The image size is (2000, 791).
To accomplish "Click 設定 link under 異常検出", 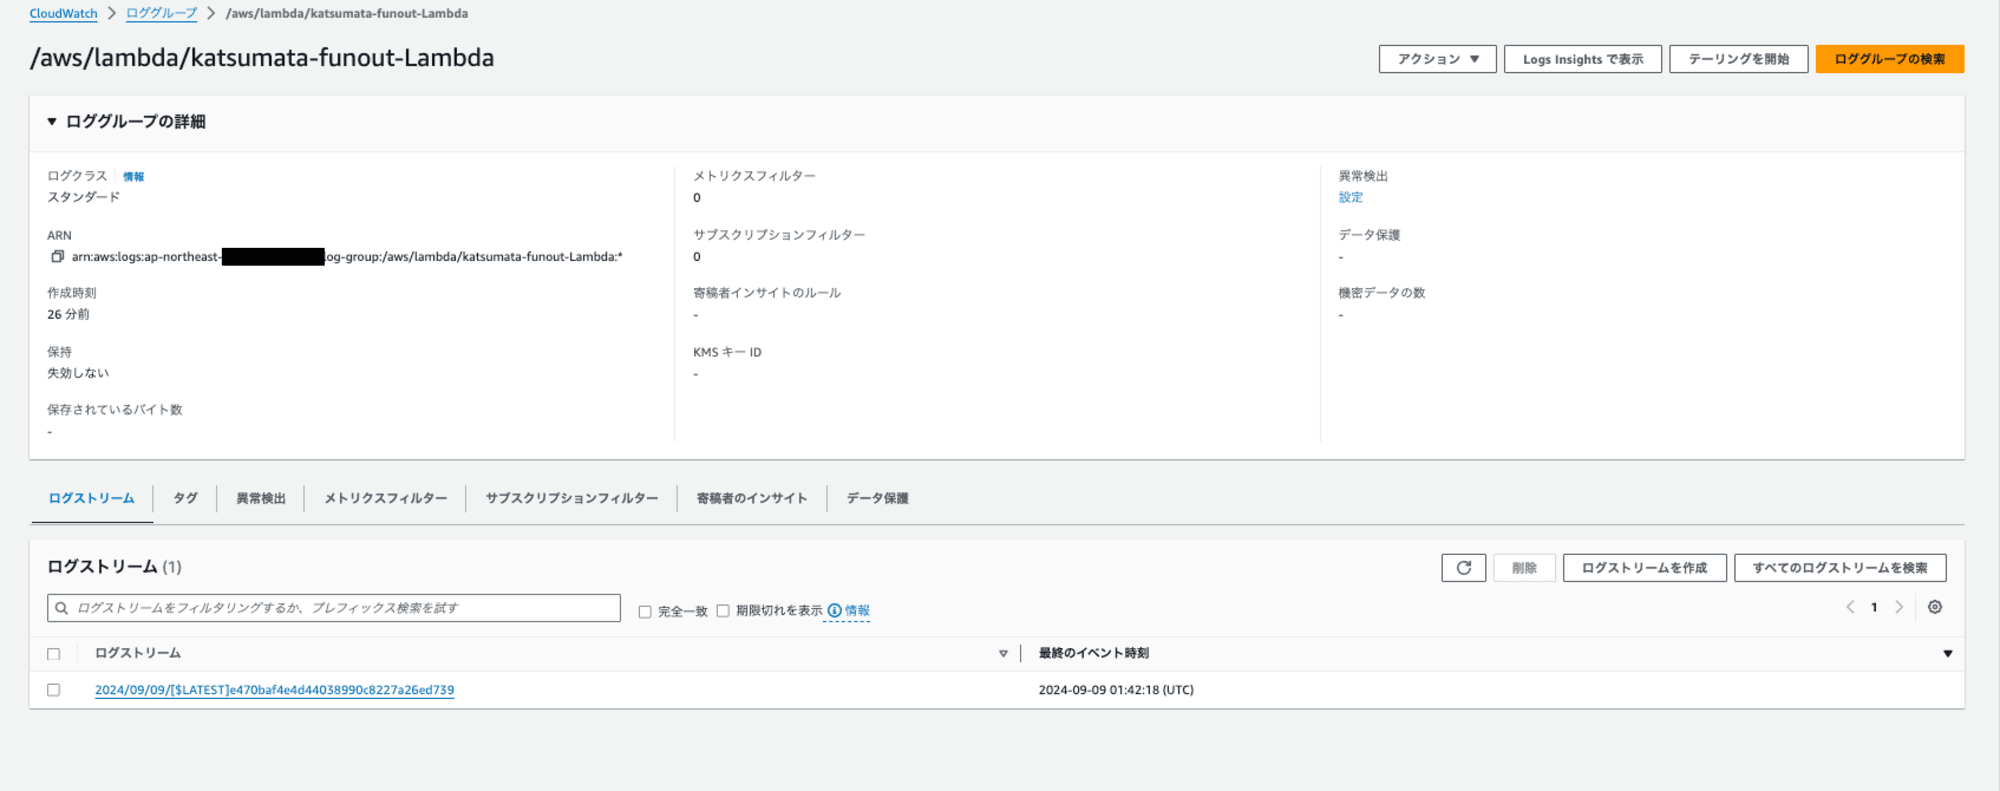I will [1350, 197].
